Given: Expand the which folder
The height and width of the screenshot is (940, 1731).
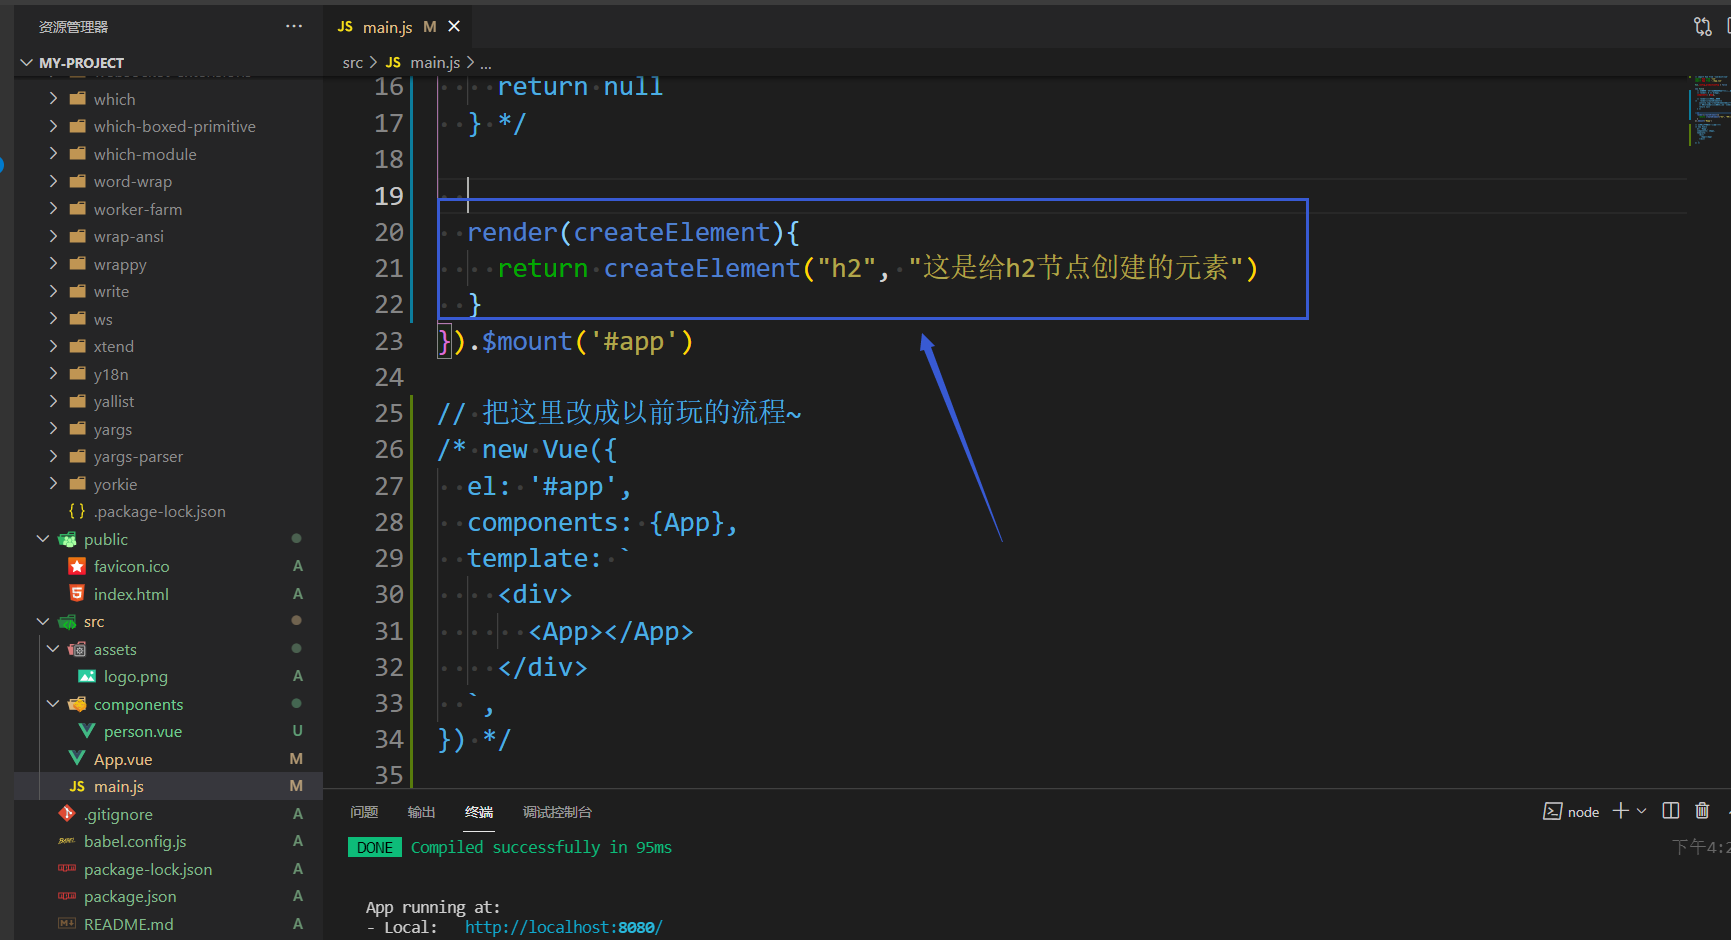Looking at the screenshot, I should click(x=53, y=99).
